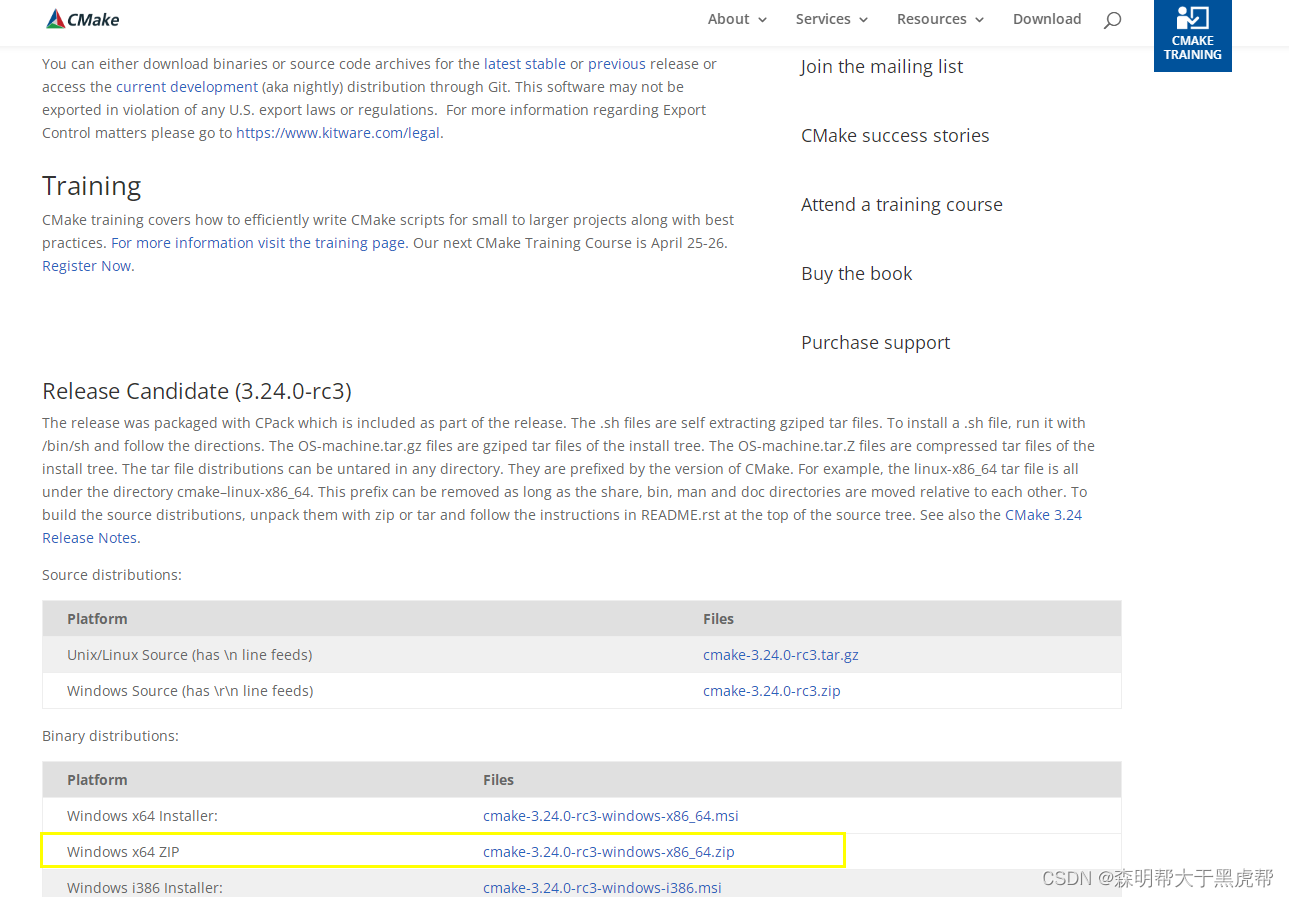Open 'For more information visit the training page'

pos(258,243)
